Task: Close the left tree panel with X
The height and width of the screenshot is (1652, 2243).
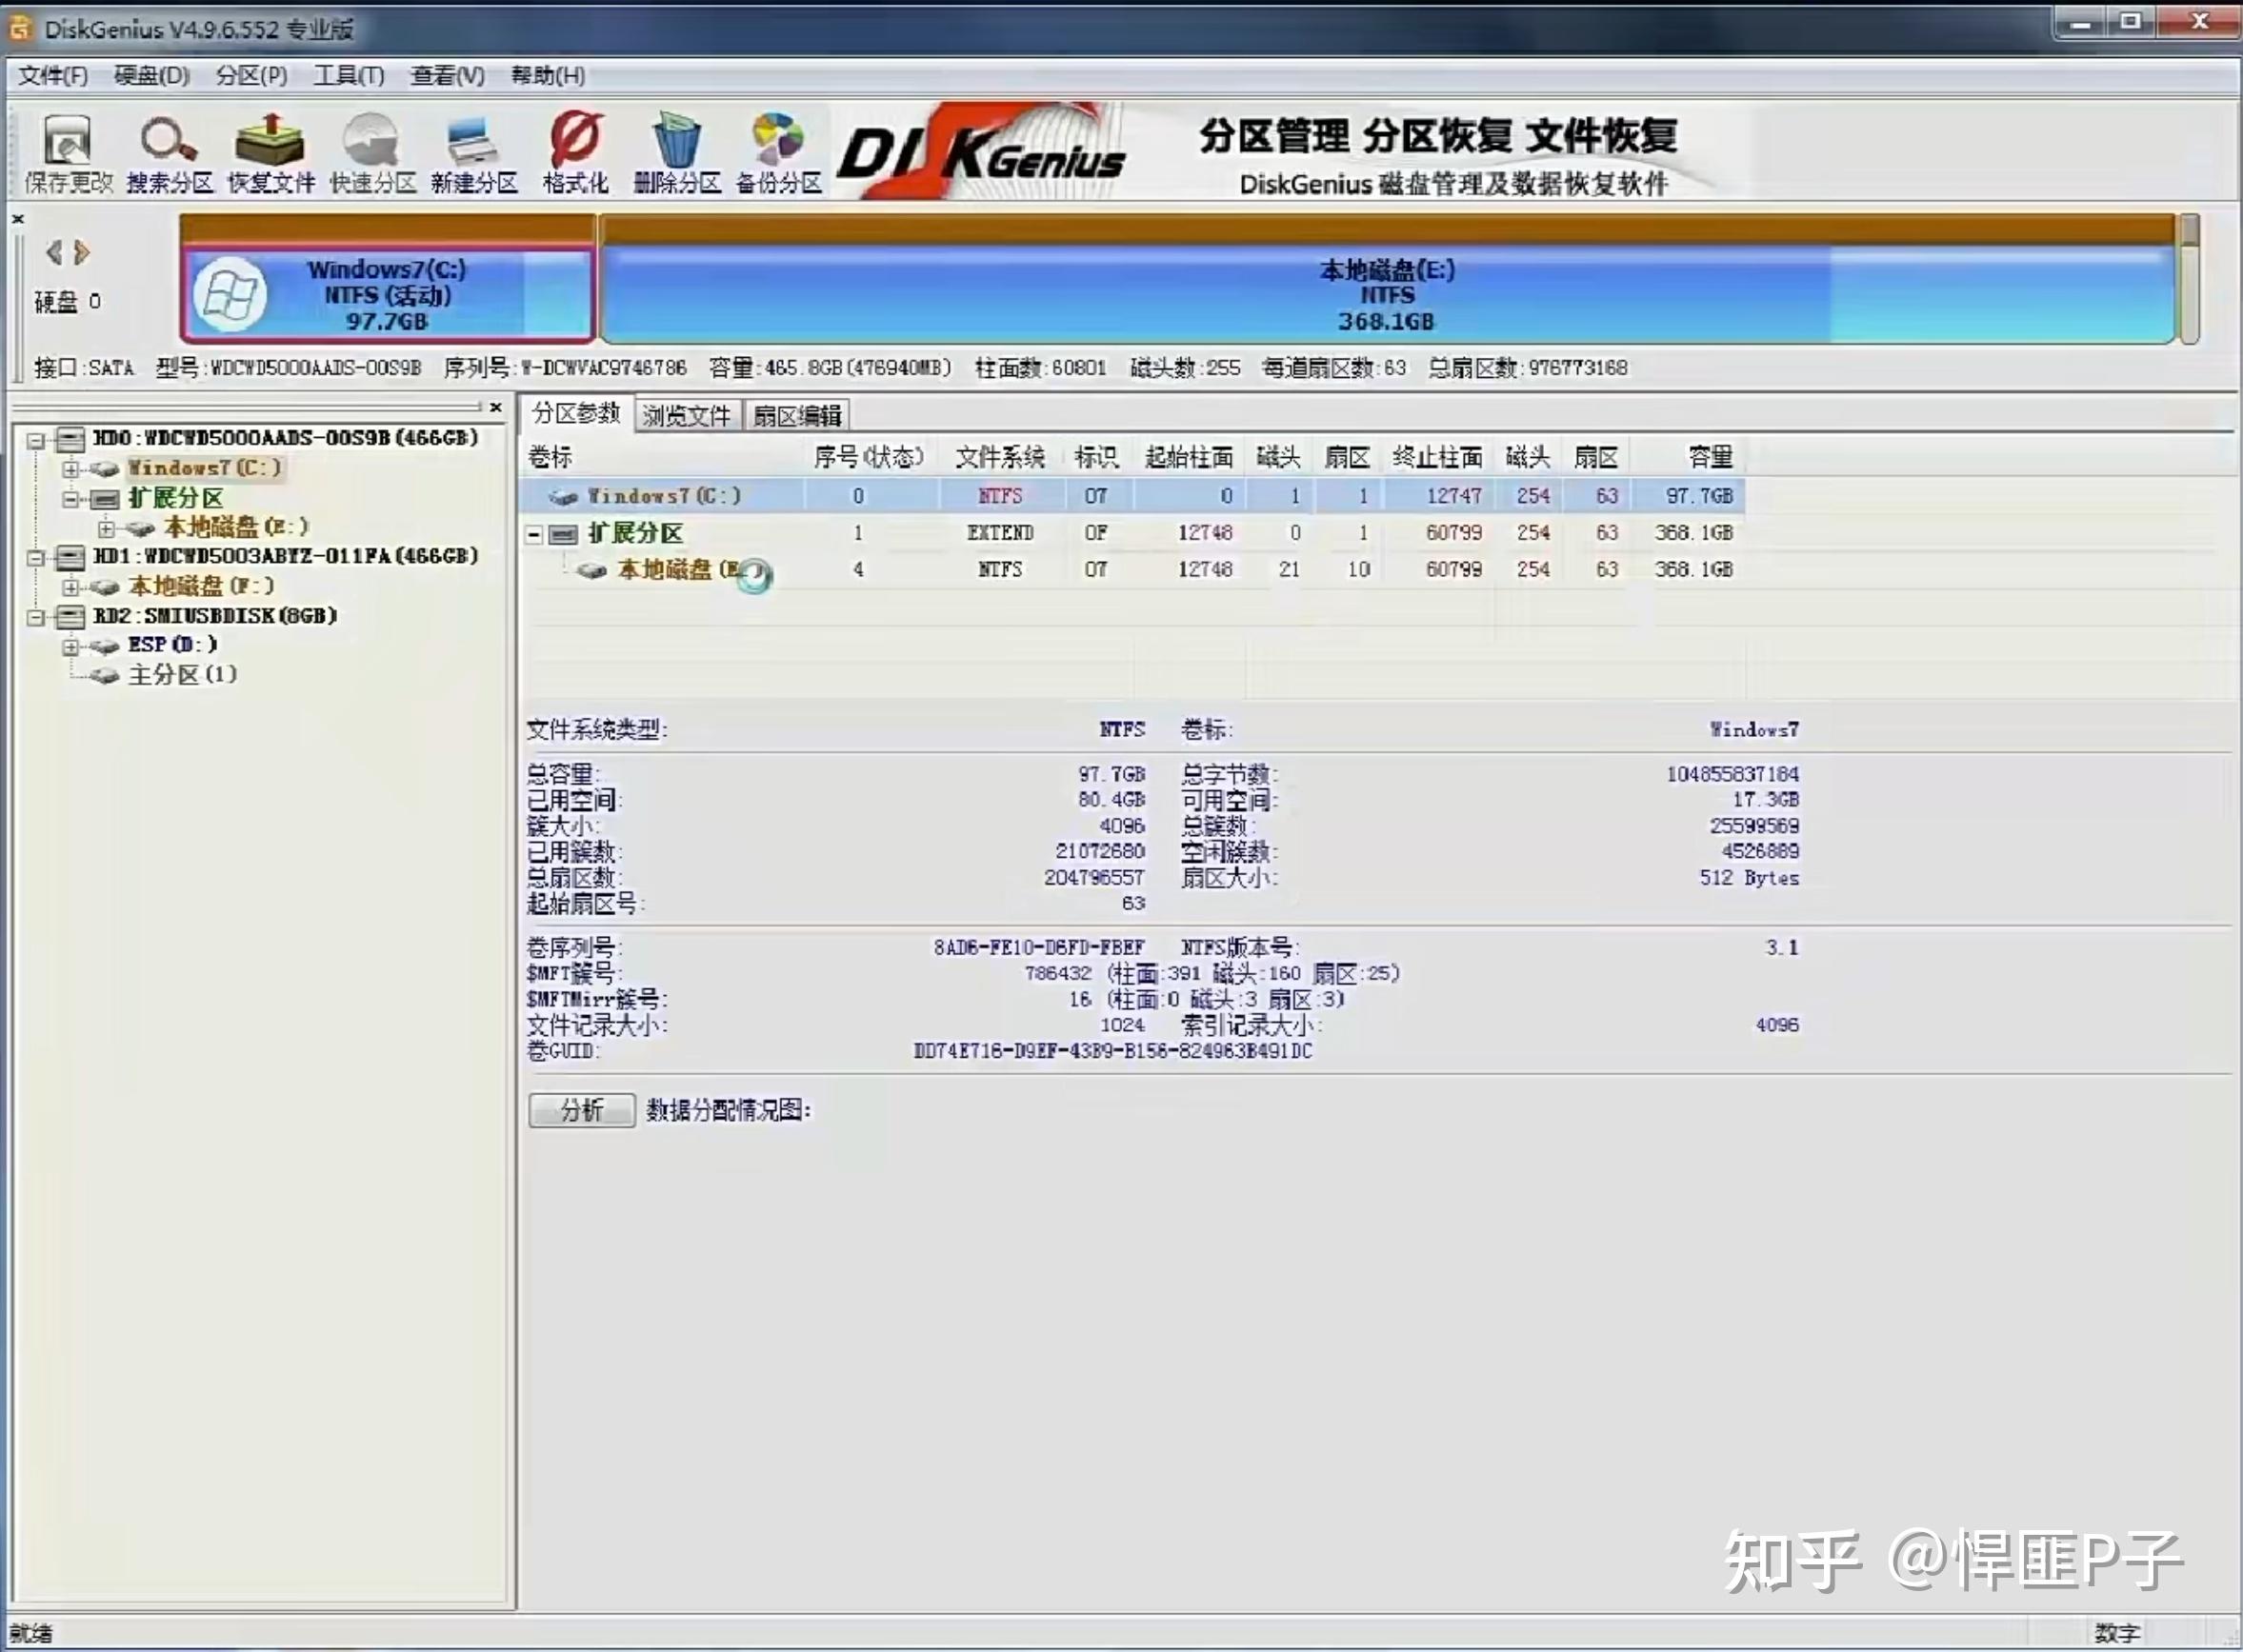Action: click(x=495, y=407)
